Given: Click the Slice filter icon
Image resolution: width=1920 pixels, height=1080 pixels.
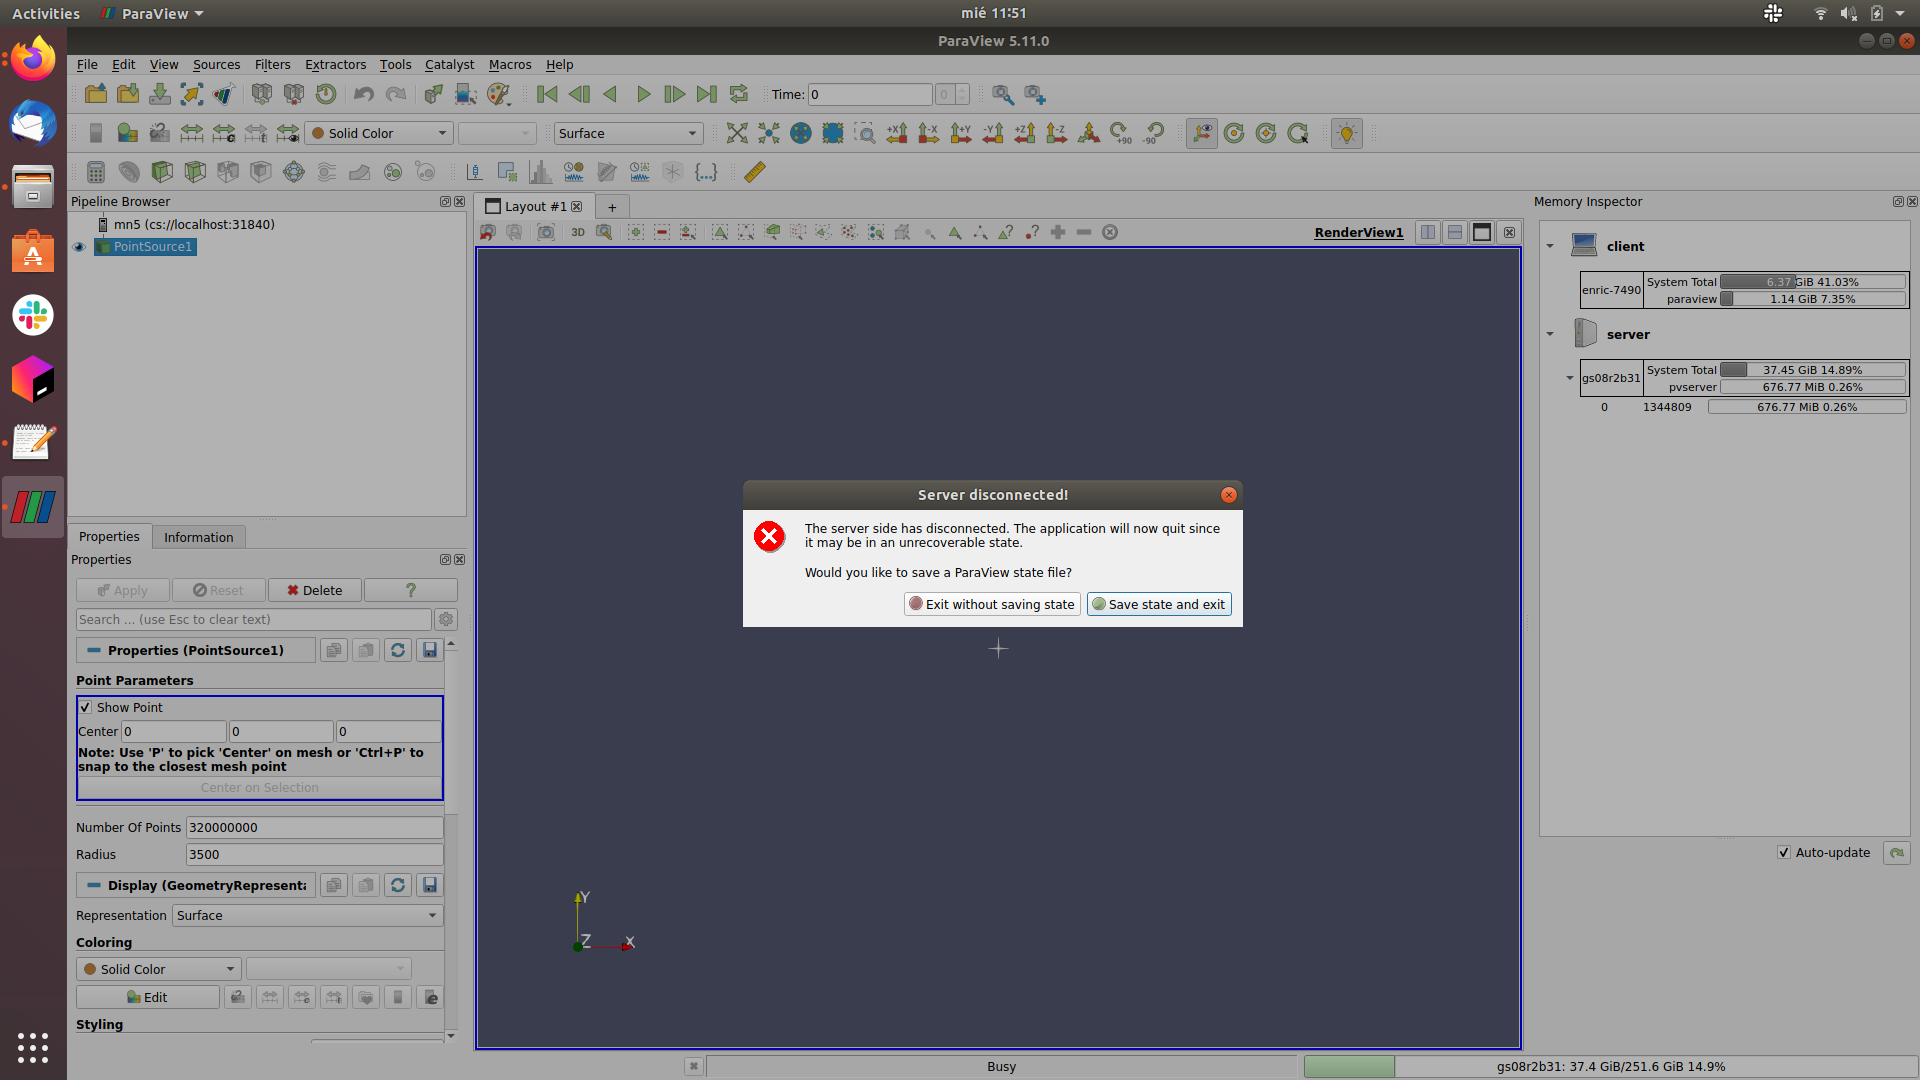Looking at the screenshot, I should 195,172.
